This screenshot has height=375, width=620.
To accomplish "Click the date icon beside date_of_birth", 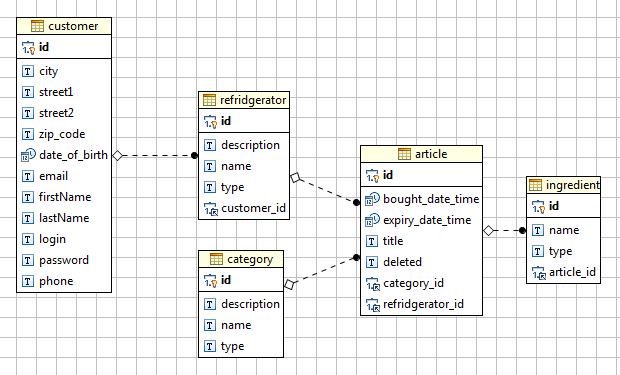I will pyautogui.click(x=28, y=155).
